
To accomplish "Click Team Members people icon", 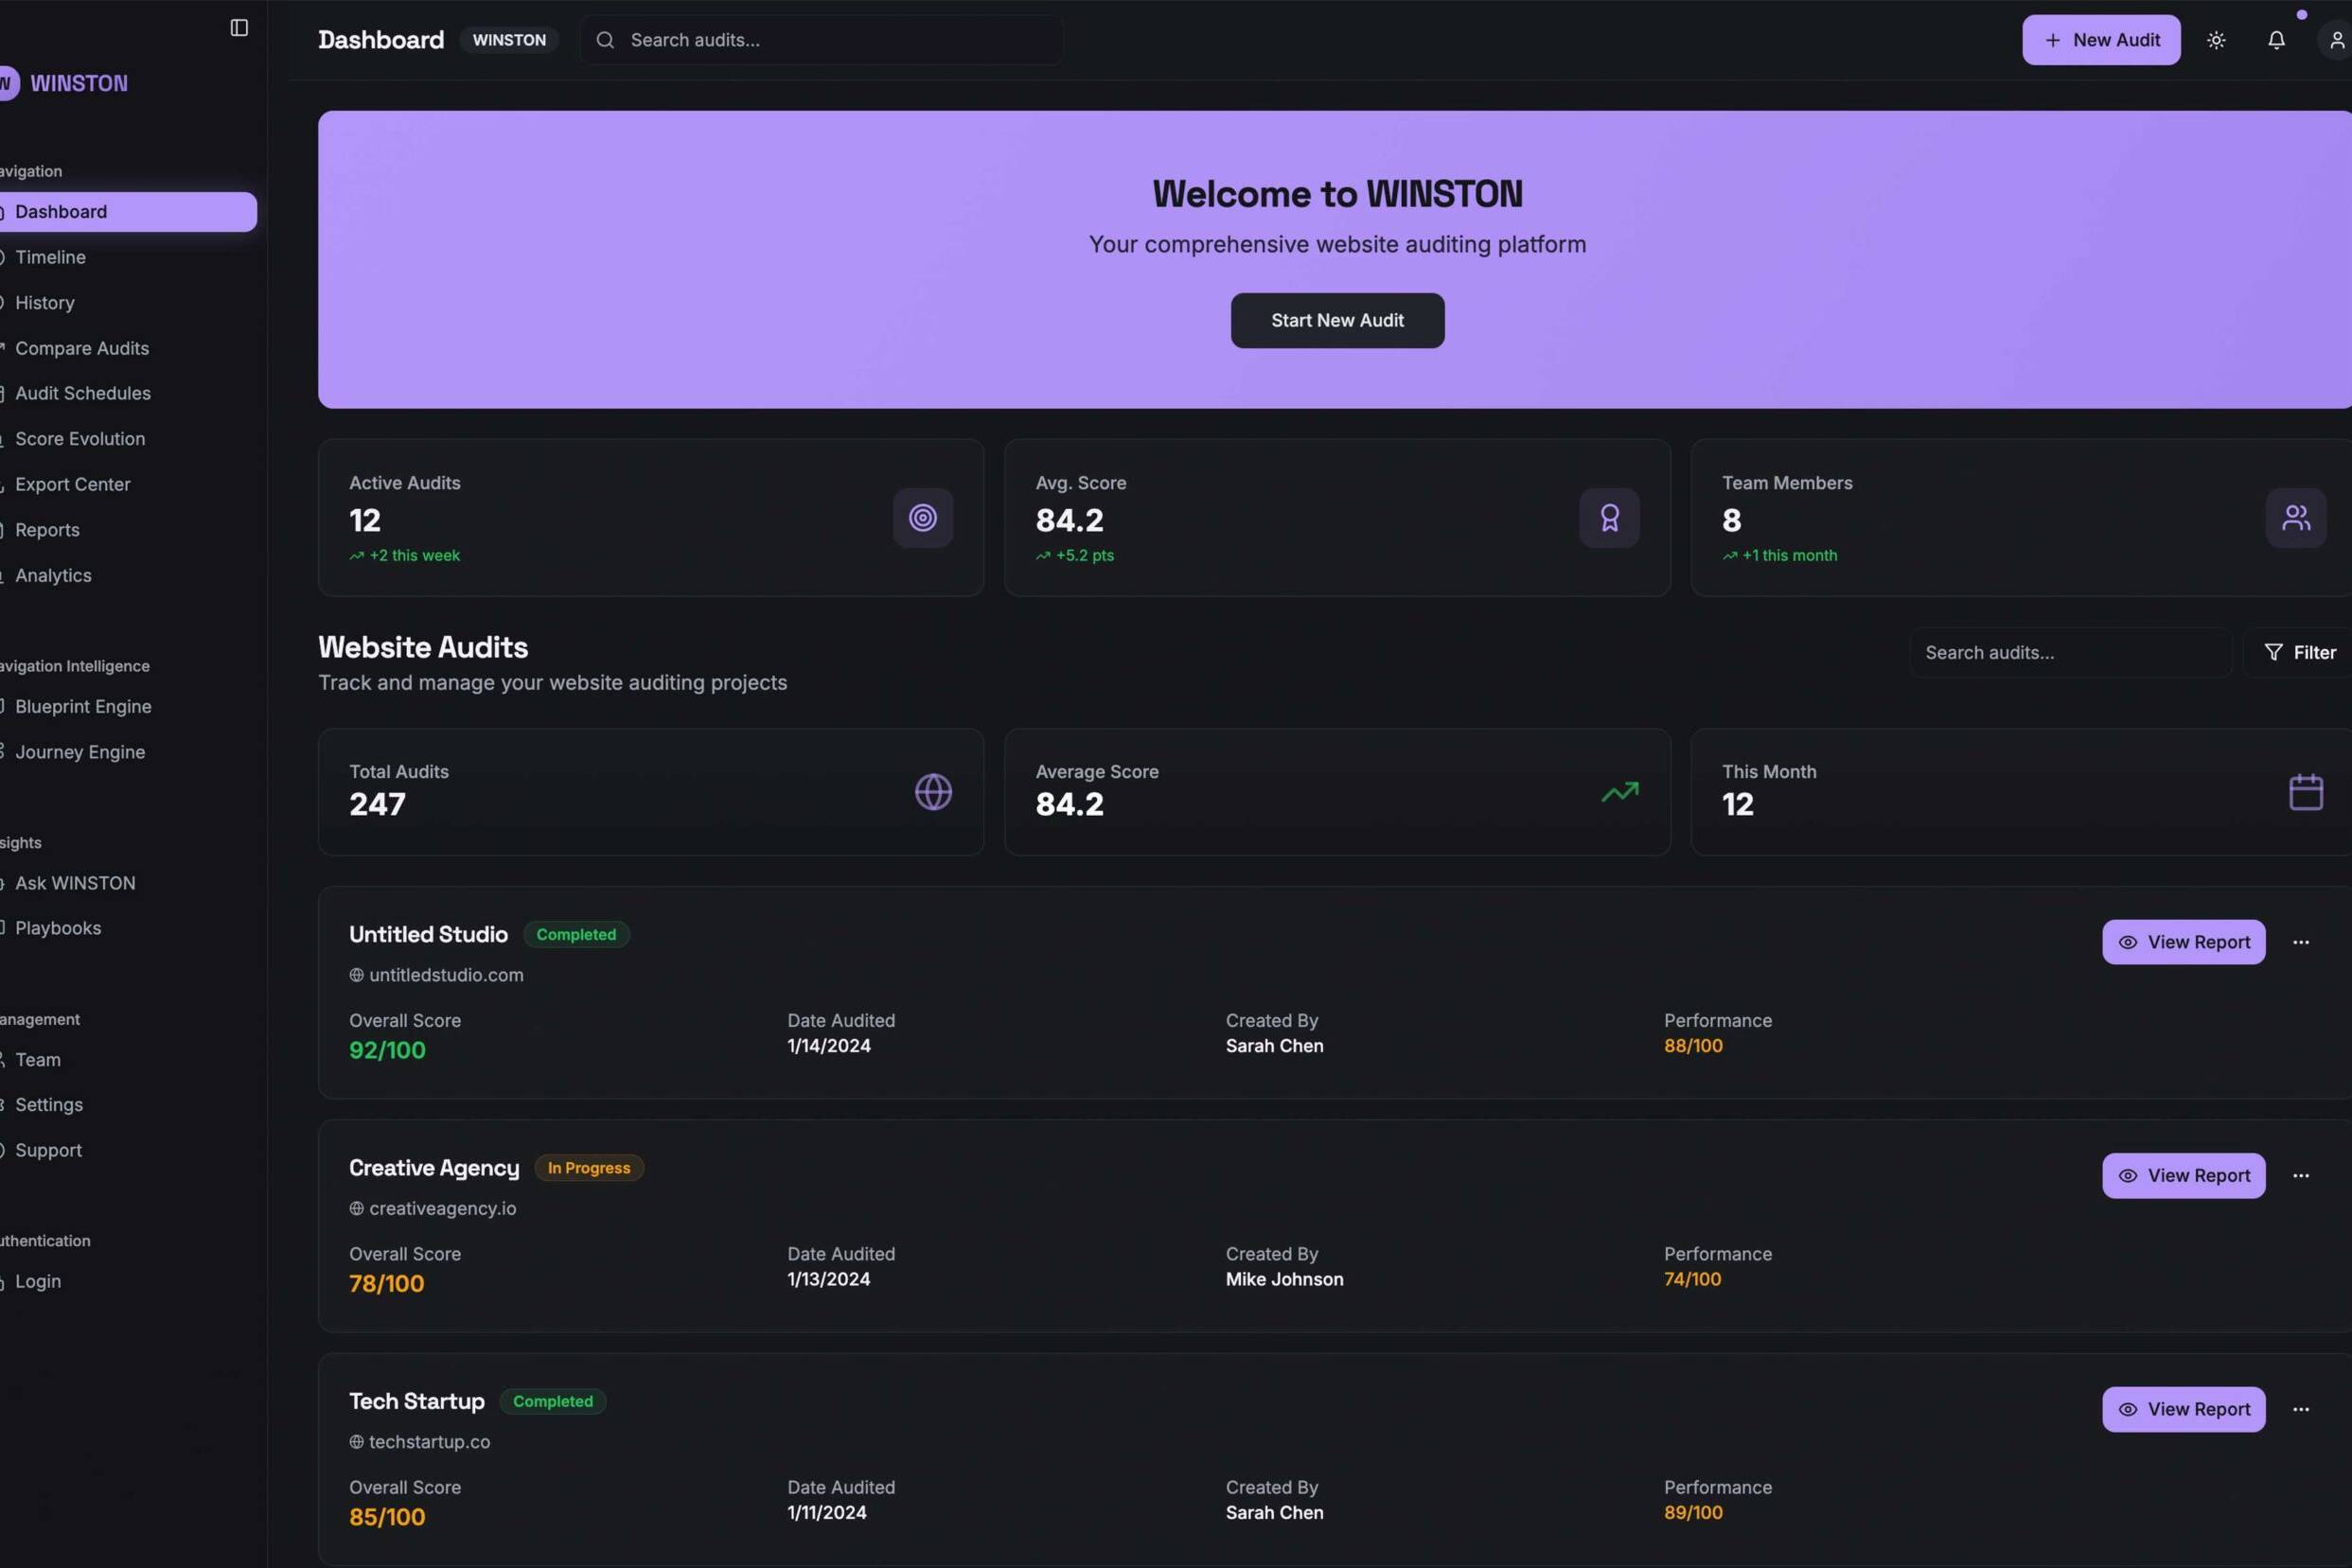I will [x=2295, y=518].
